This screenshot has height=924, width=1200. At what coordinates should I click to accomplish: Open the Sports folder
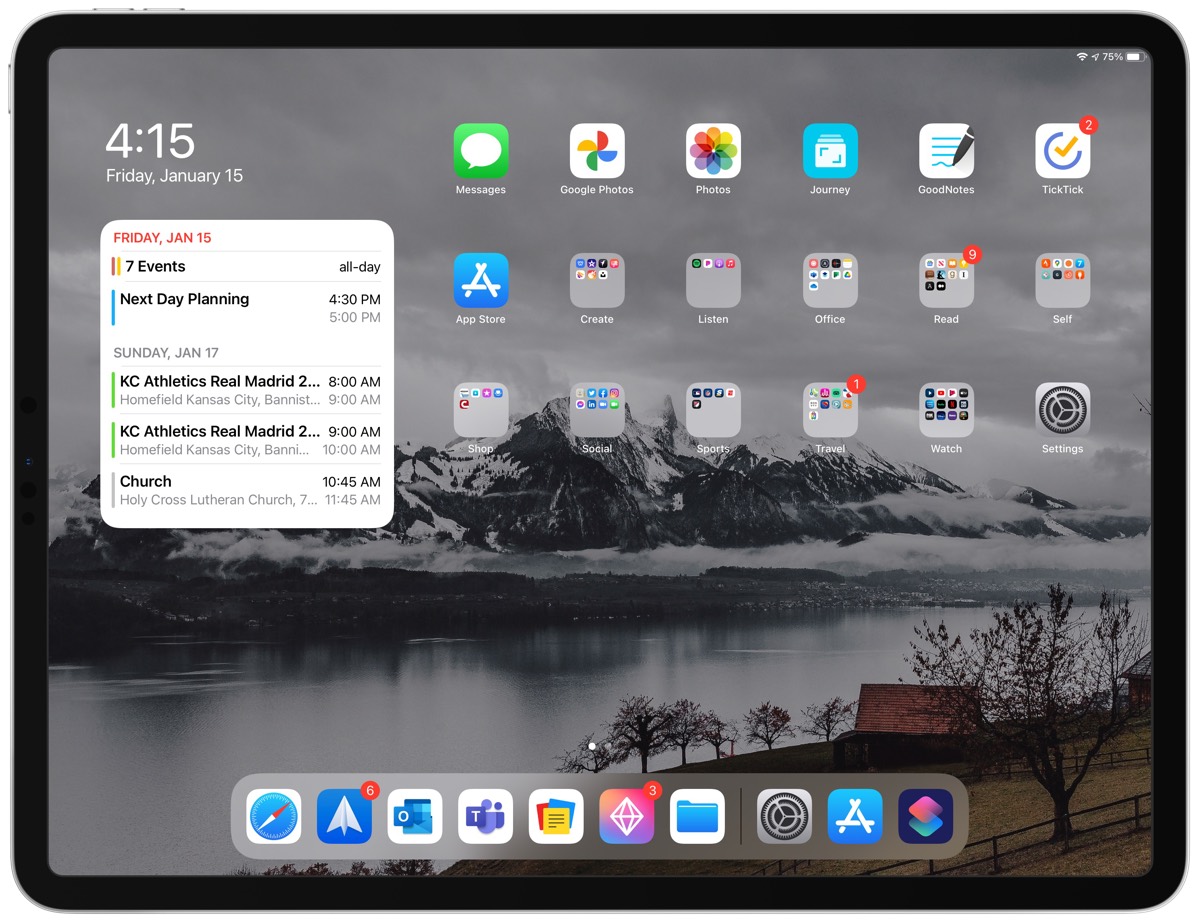point(713,410)
